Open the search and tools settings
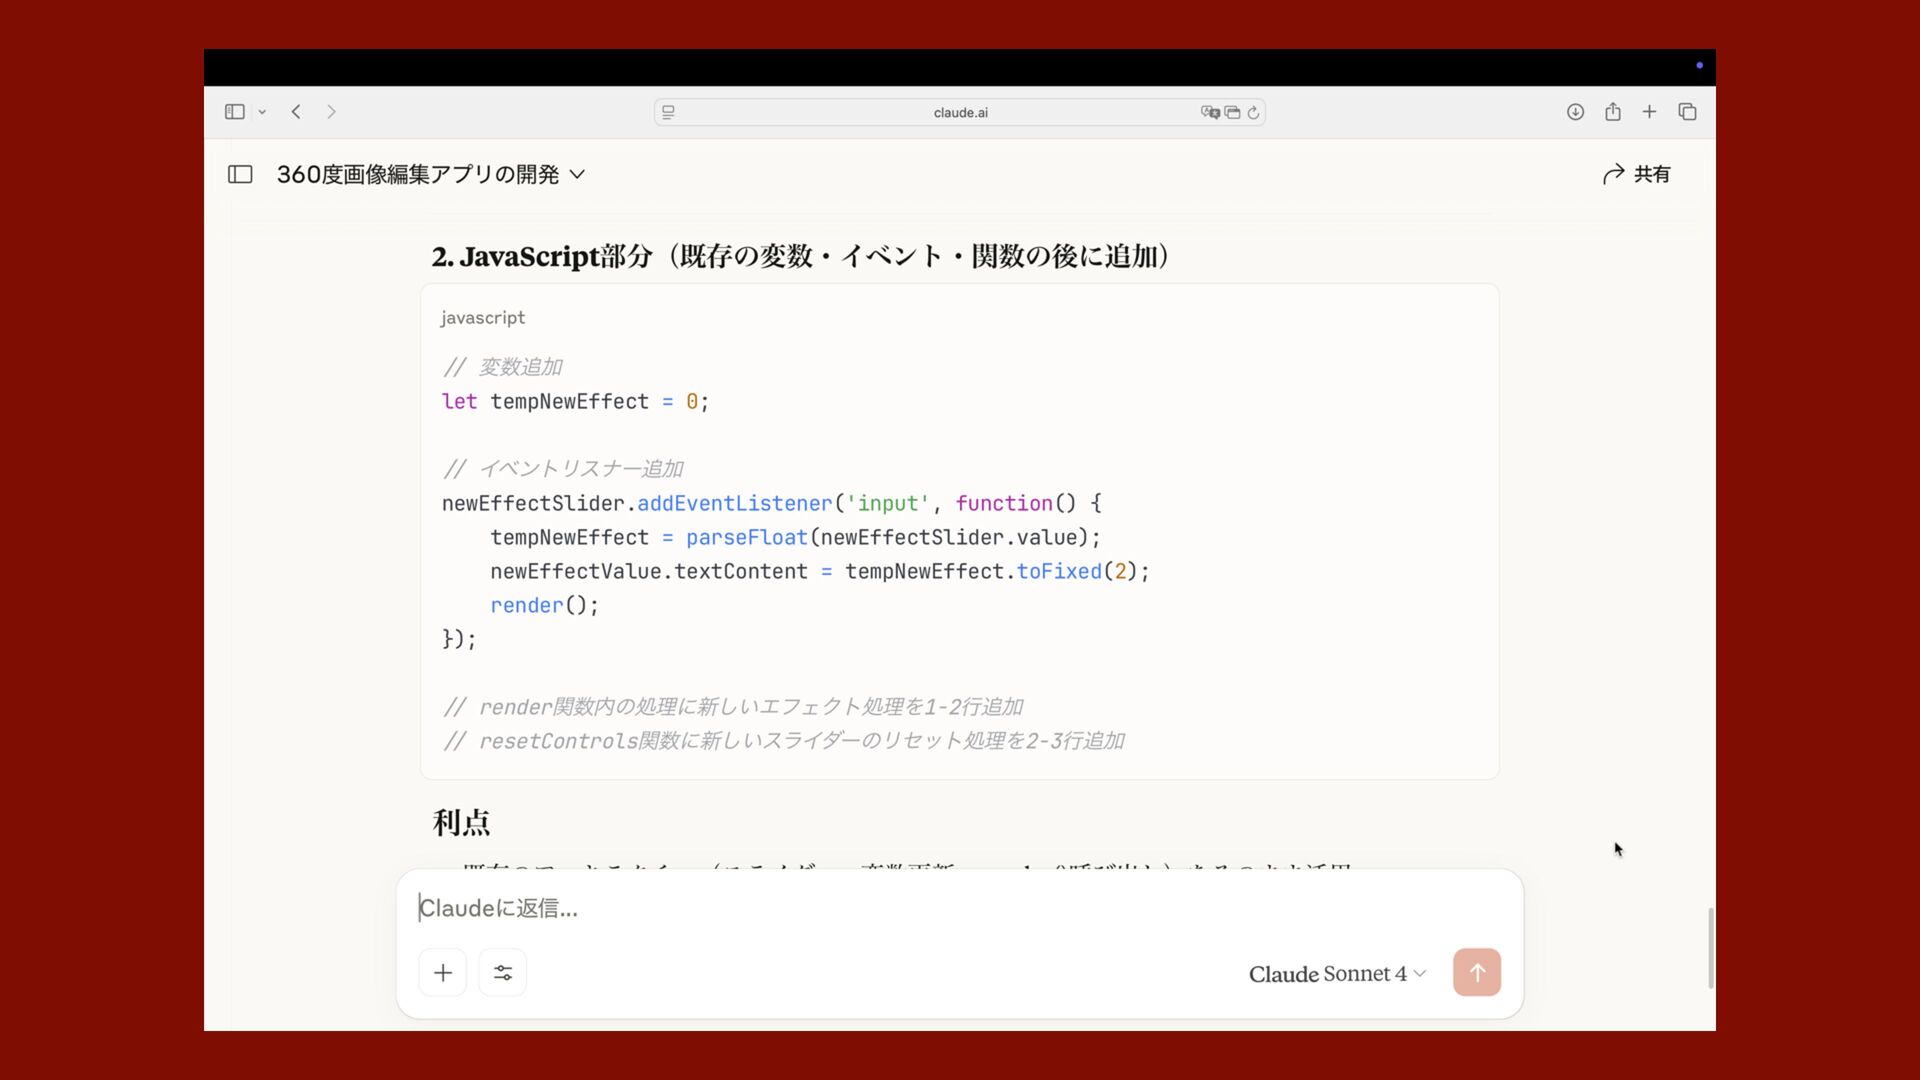The height and width of the screenshot is (1080, 1920). pos(503,972)
